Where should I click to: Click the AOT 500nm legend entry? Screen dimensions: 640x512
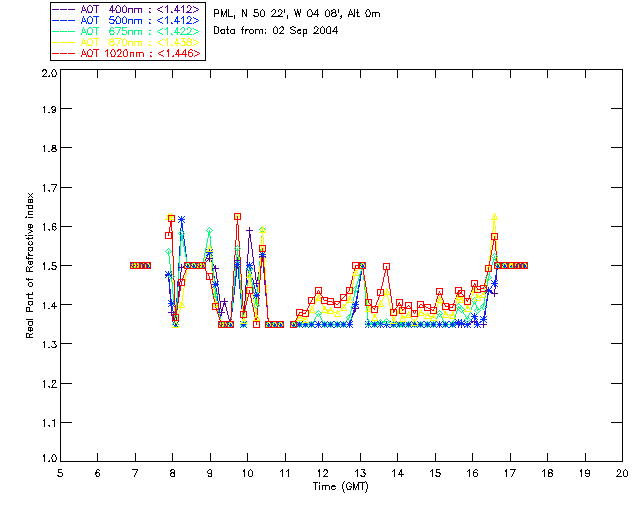coord(126,20)
